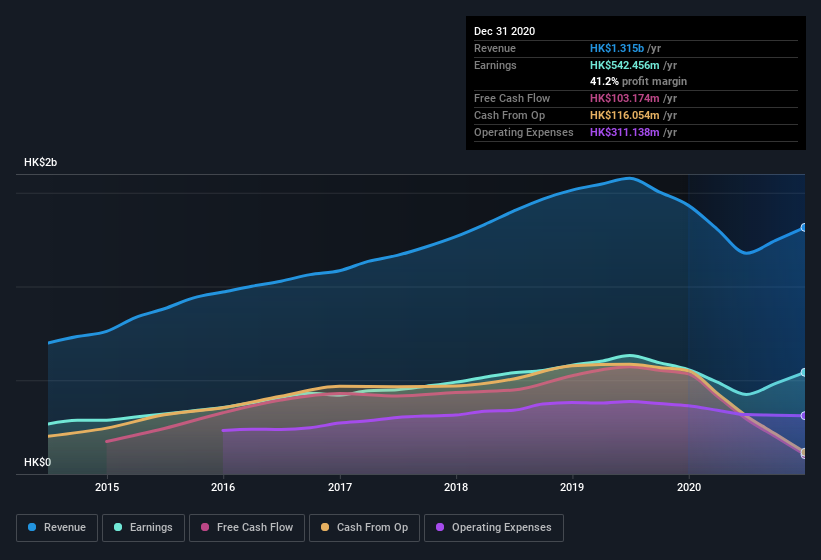The image size is (821, 560).
Task: Toggle Operating Expenses legend button
Action: point(494,528)
